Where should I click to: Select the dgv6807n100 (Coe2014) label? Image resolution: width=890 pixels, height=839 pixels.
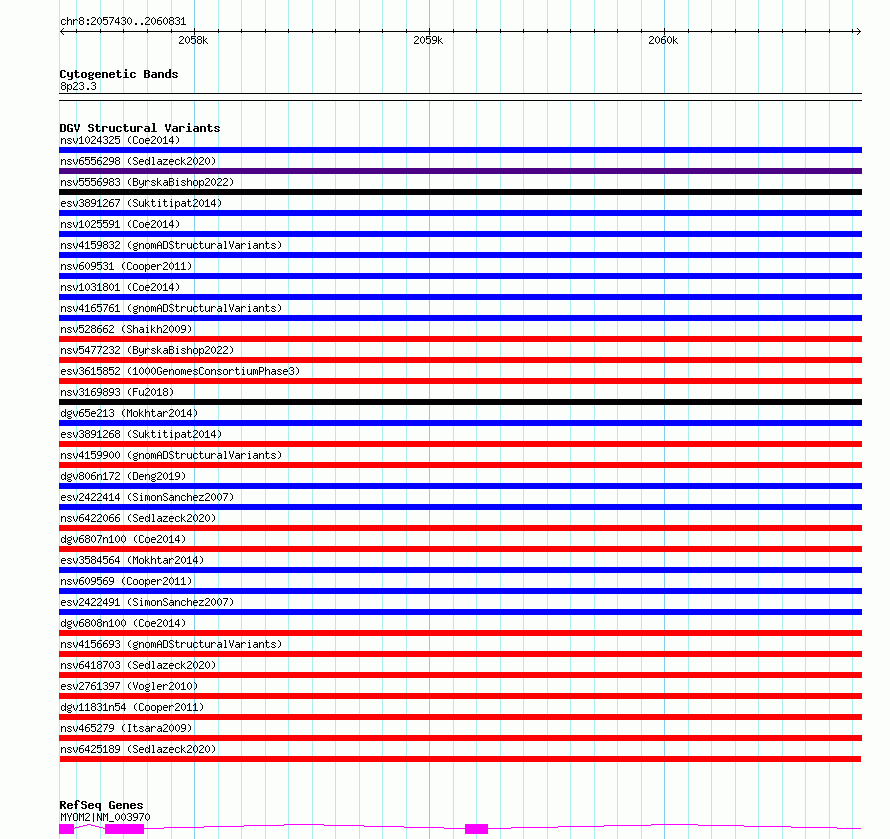coord(123,539)
